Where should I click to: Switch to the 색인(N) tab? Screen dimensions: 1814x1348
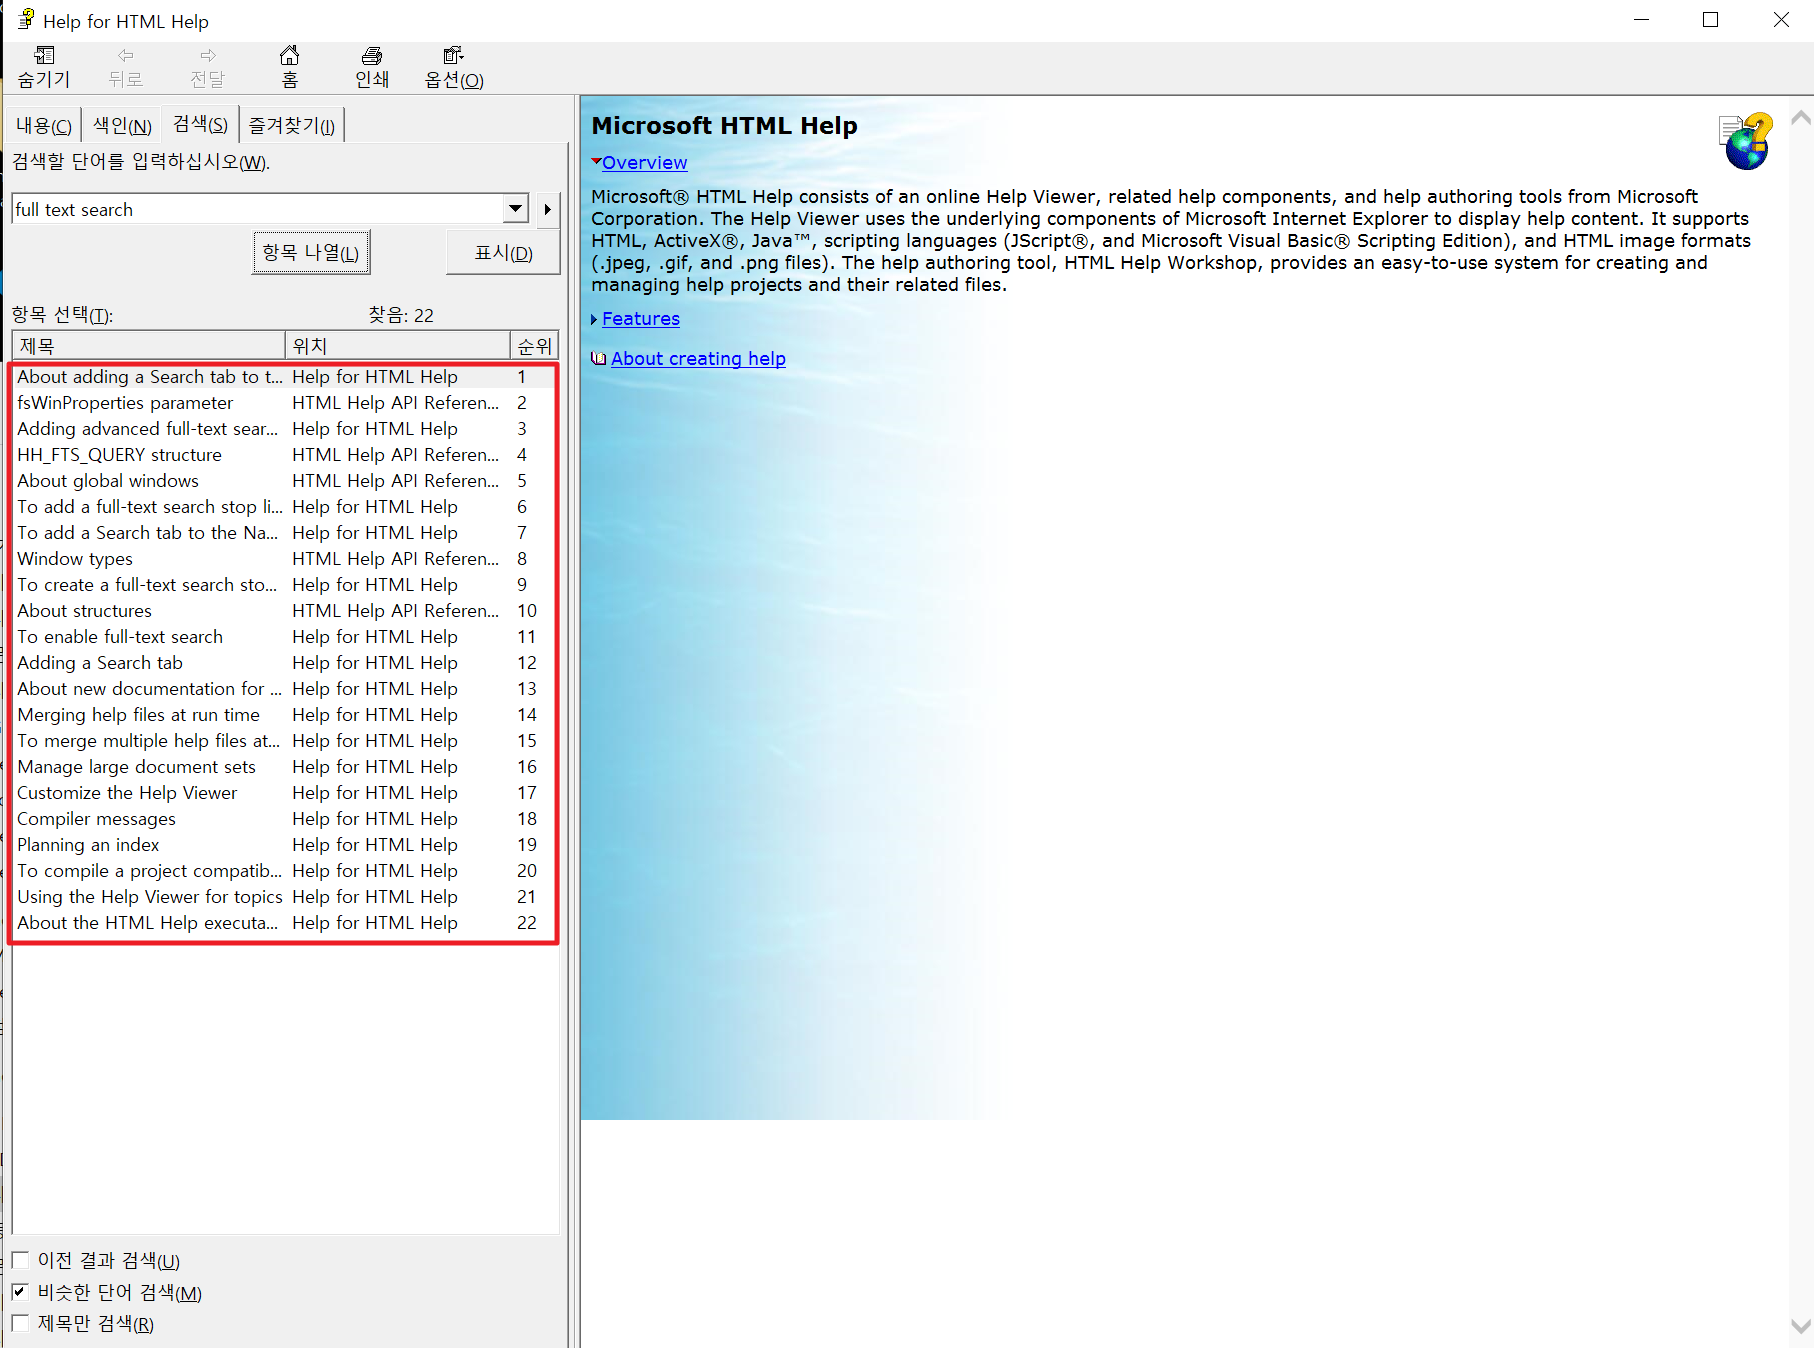tap(120, 124)
